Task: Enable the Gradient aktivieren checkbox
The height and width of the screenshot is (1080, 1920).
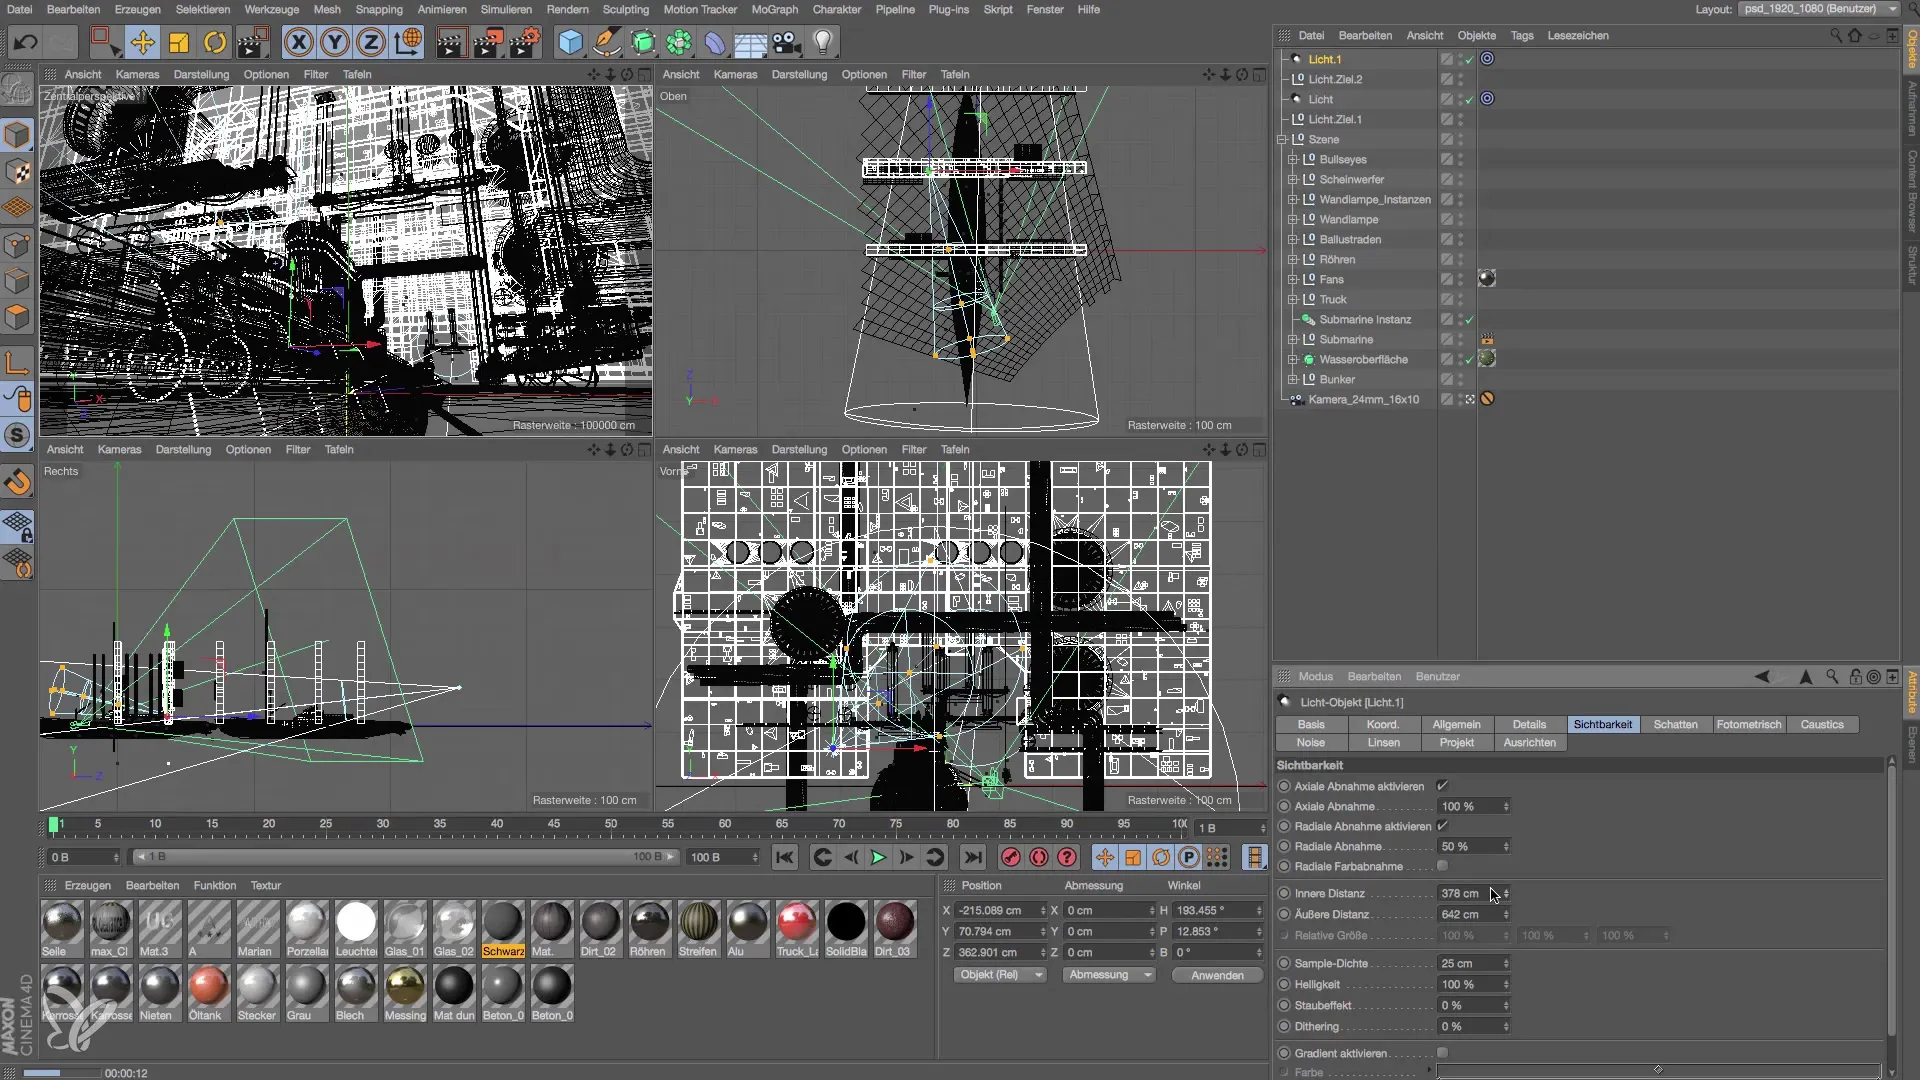Action: [1442, 1053]
